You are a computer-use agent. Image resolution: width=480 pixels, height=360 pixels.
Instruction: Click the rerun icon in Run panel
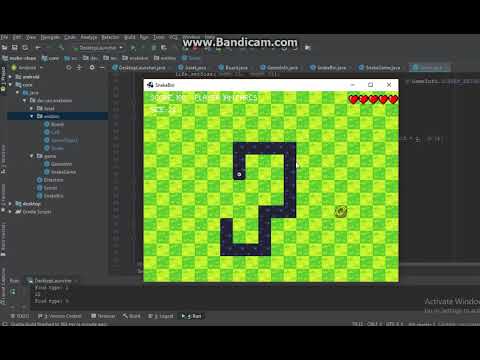pyautogui.click(x=13, y=292)
